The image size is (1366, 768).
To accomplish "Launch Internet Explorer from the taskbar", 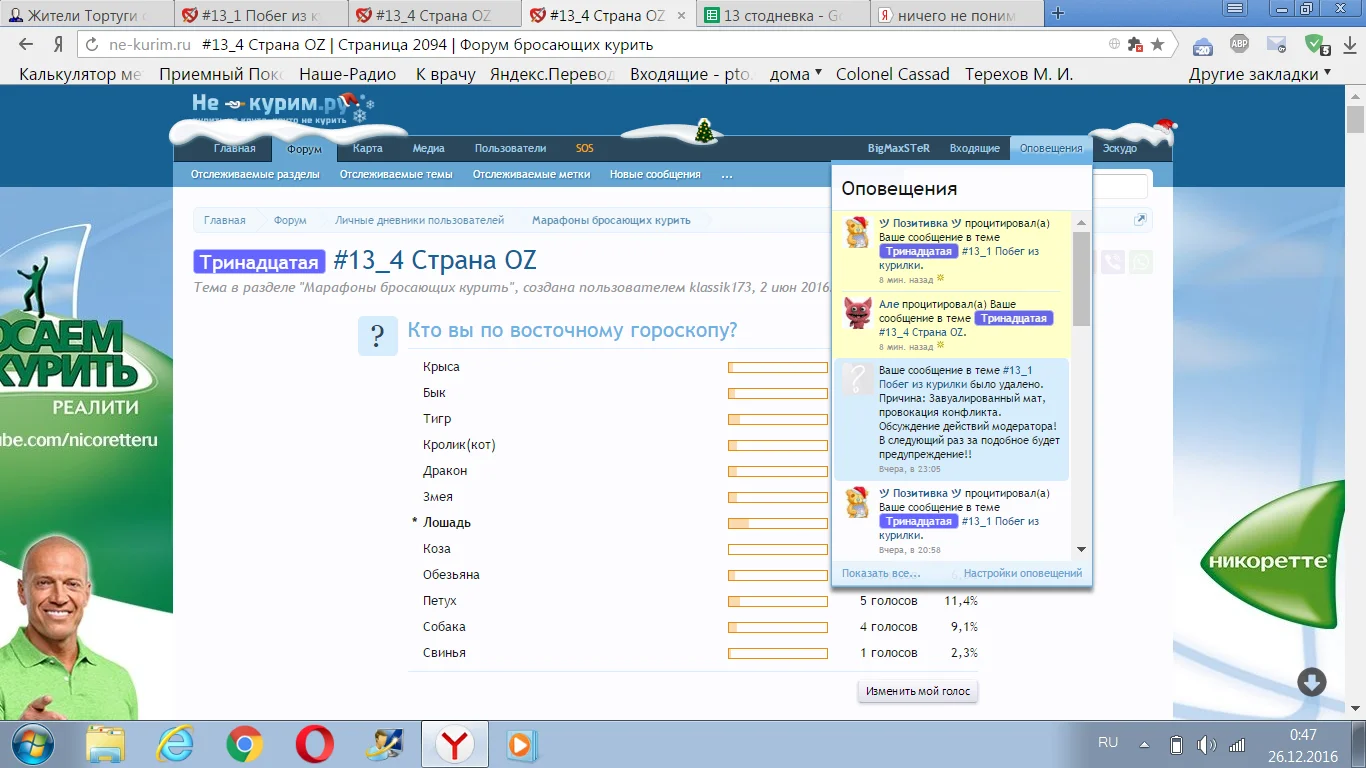I will 175,745.
